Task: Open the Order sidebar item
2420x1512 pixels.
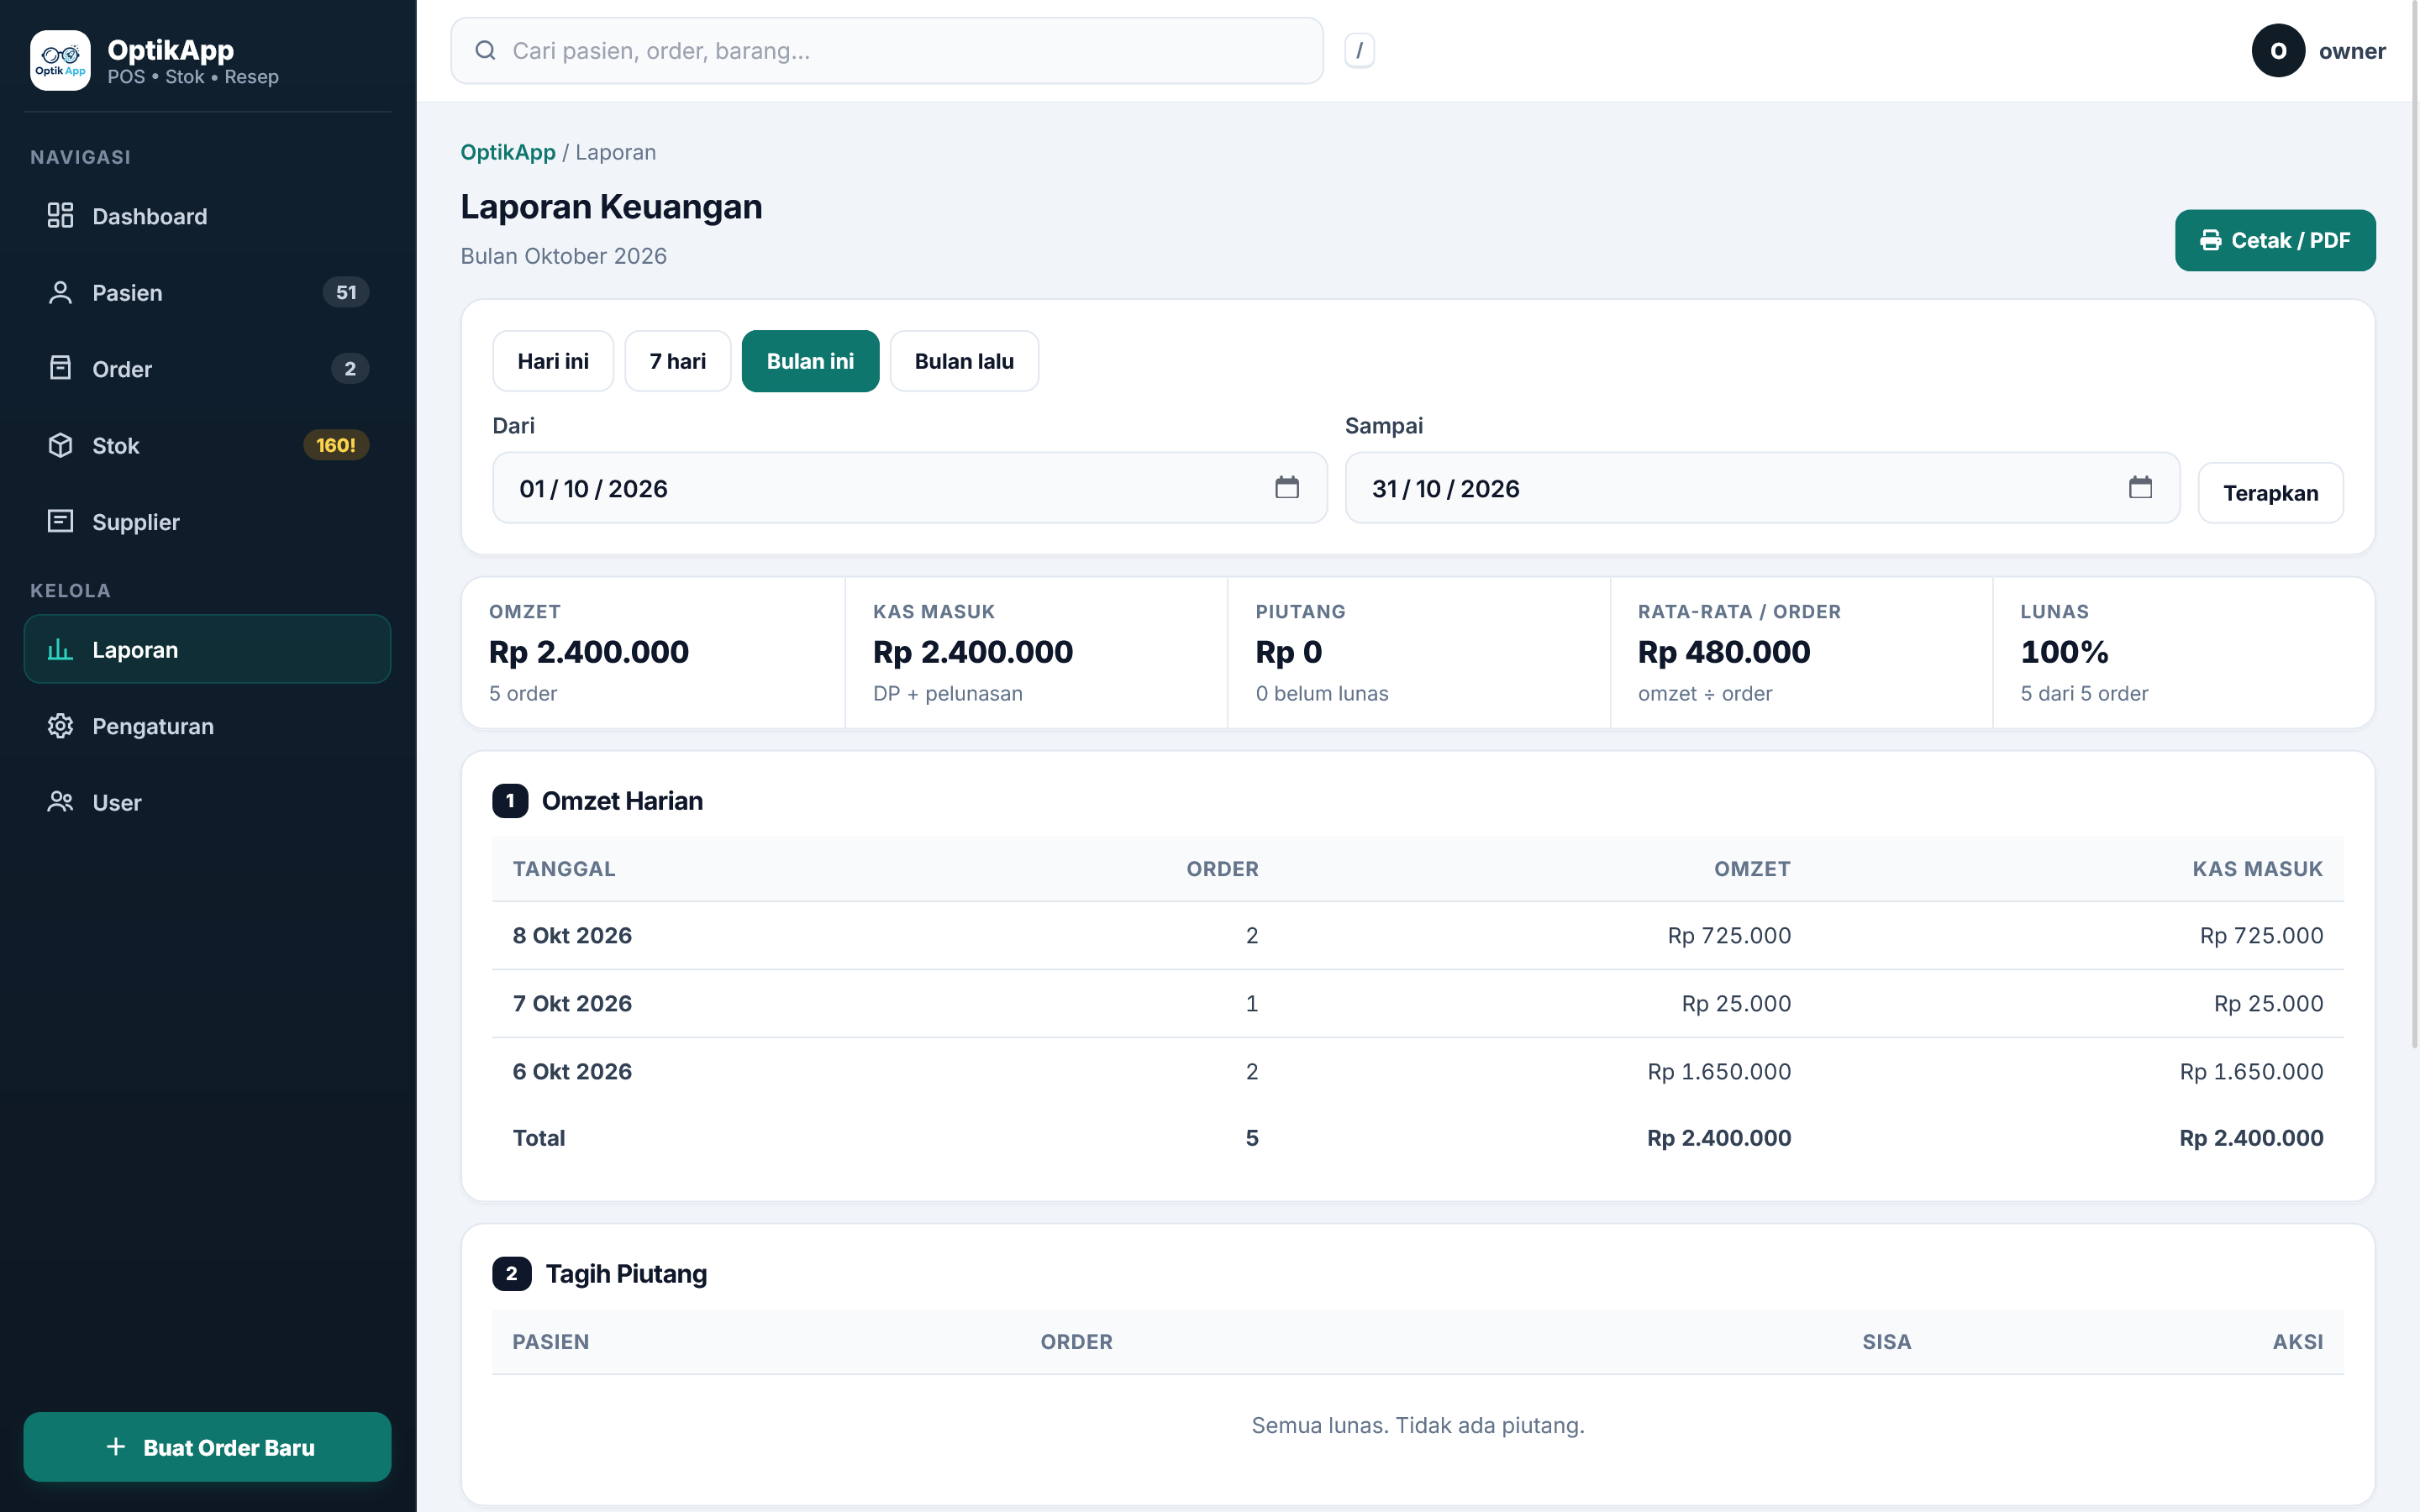Action: [207, 369]
